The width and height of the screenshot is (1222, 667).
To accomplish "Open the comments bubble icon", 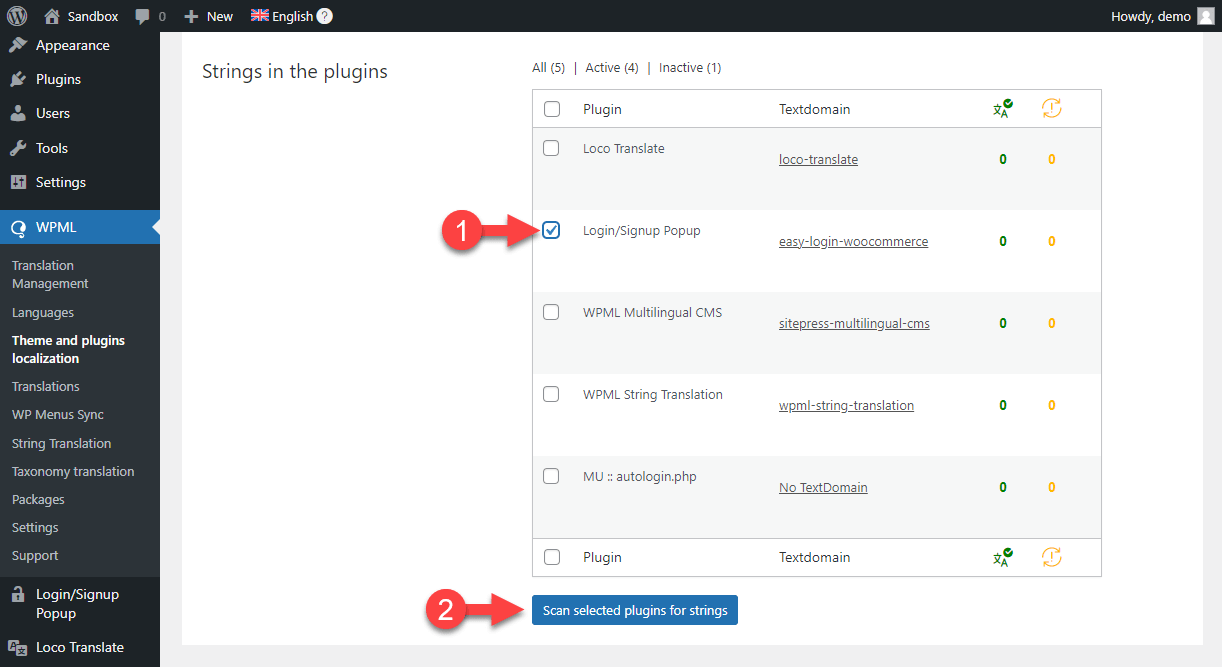I will point(143,17).
